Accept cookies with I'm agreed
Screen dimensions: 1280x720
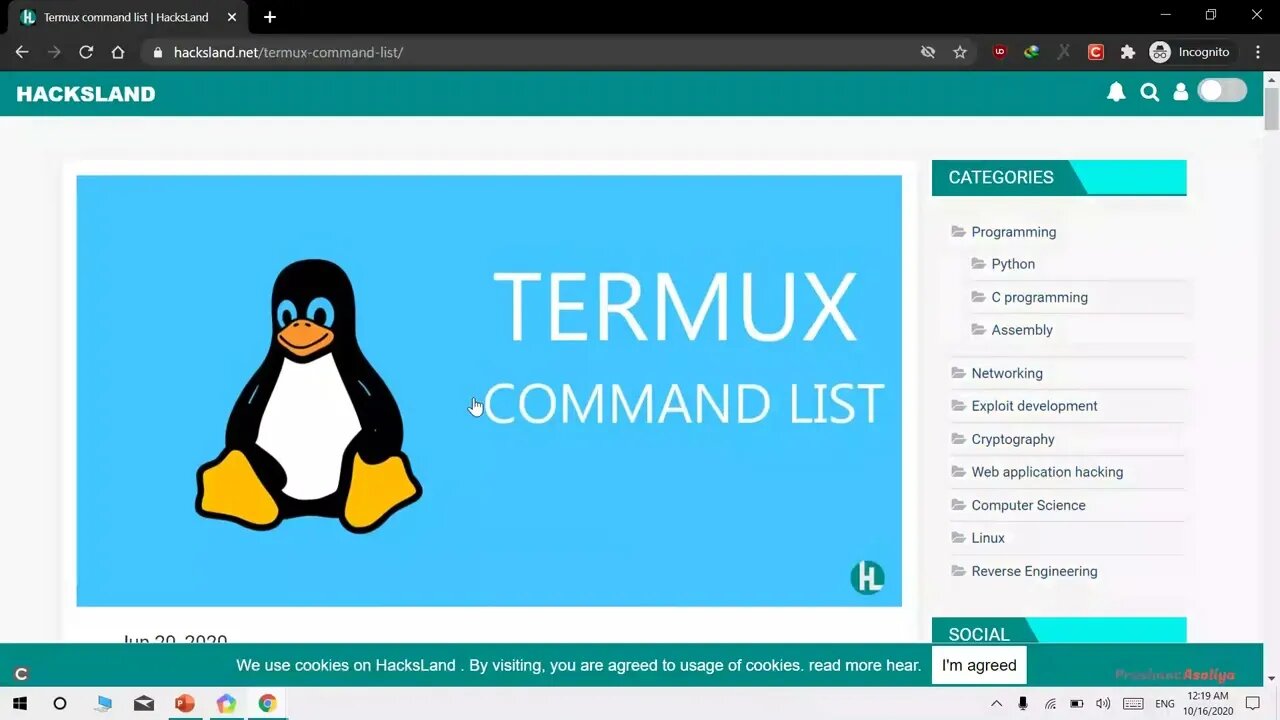[979, 665]
